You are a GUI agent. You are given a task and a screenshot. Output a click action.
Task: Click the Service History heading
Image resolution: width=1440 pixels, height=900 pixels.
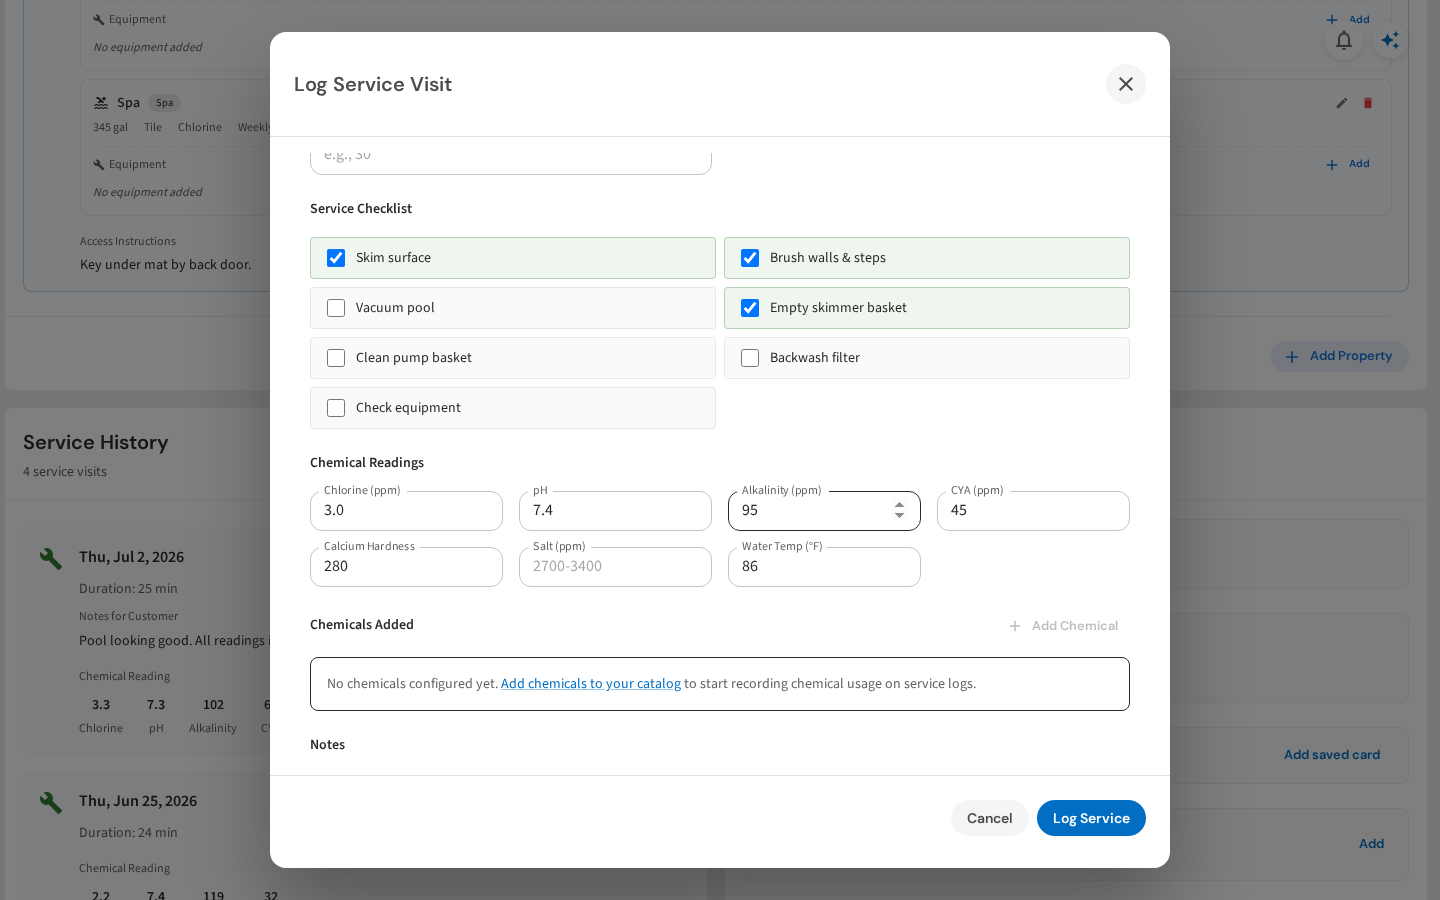pos(96,442)
